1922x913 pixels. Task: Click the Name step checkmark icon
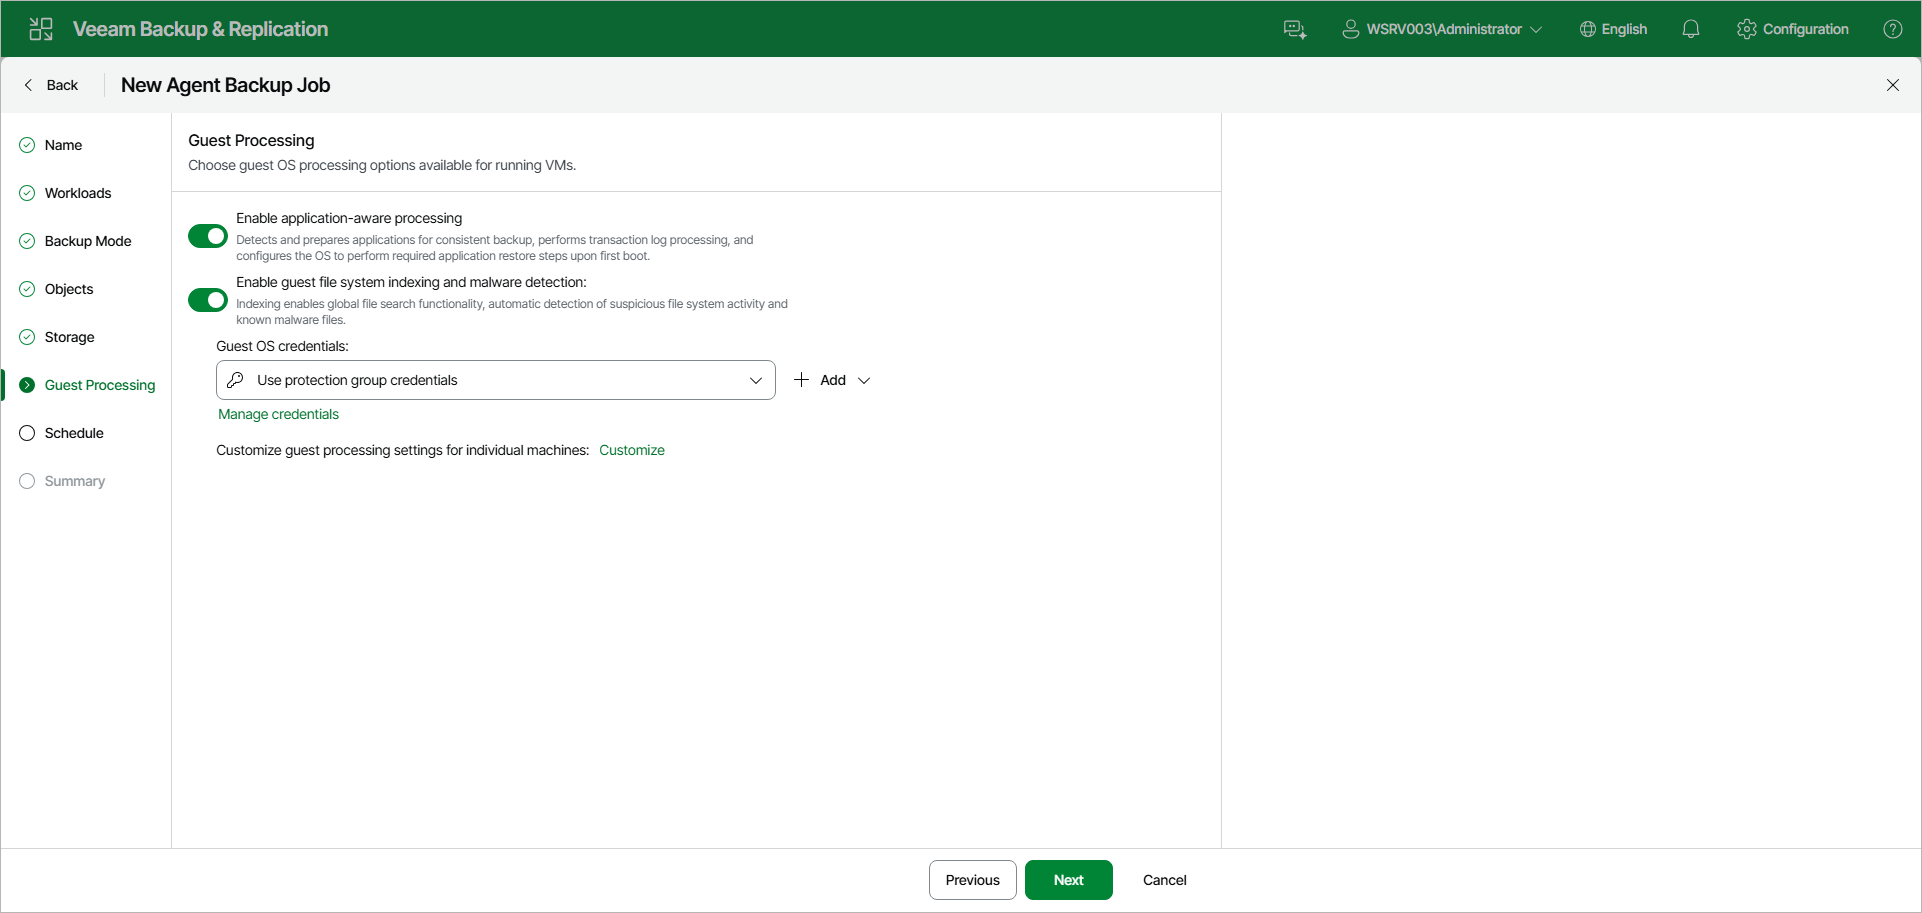[27, 145]
